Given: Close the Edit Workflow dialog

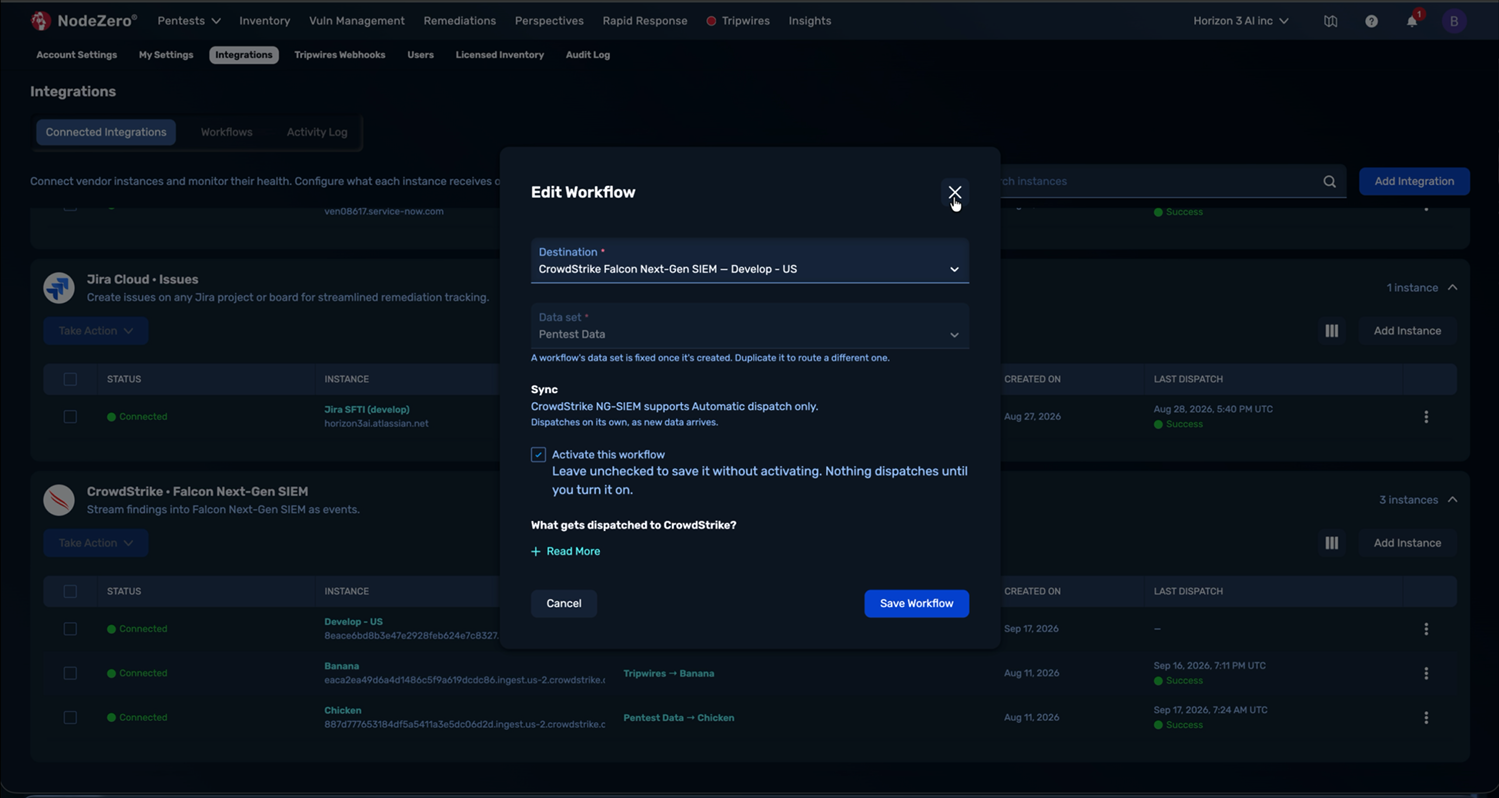Looking at the screenshot, I should 955,192.
